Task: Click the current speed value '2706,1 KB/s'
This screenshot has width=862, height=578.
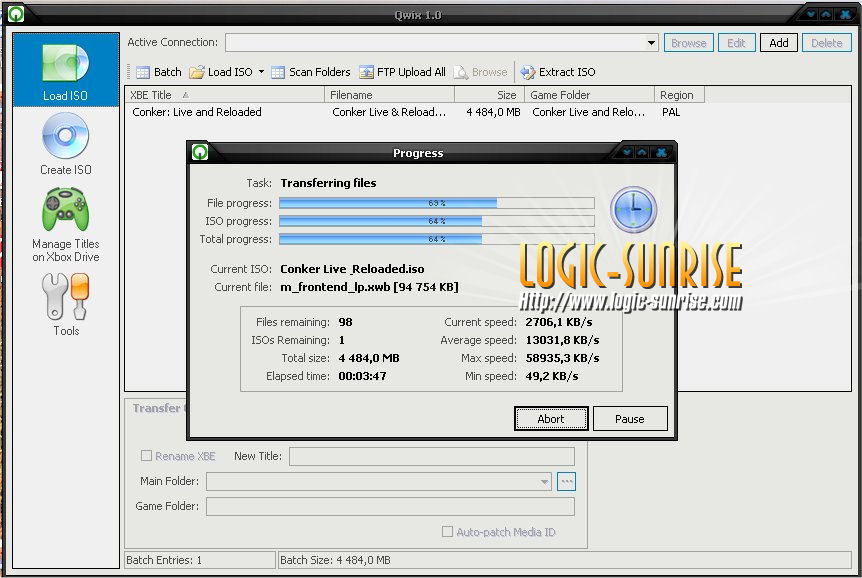Action: click(559, 322)
